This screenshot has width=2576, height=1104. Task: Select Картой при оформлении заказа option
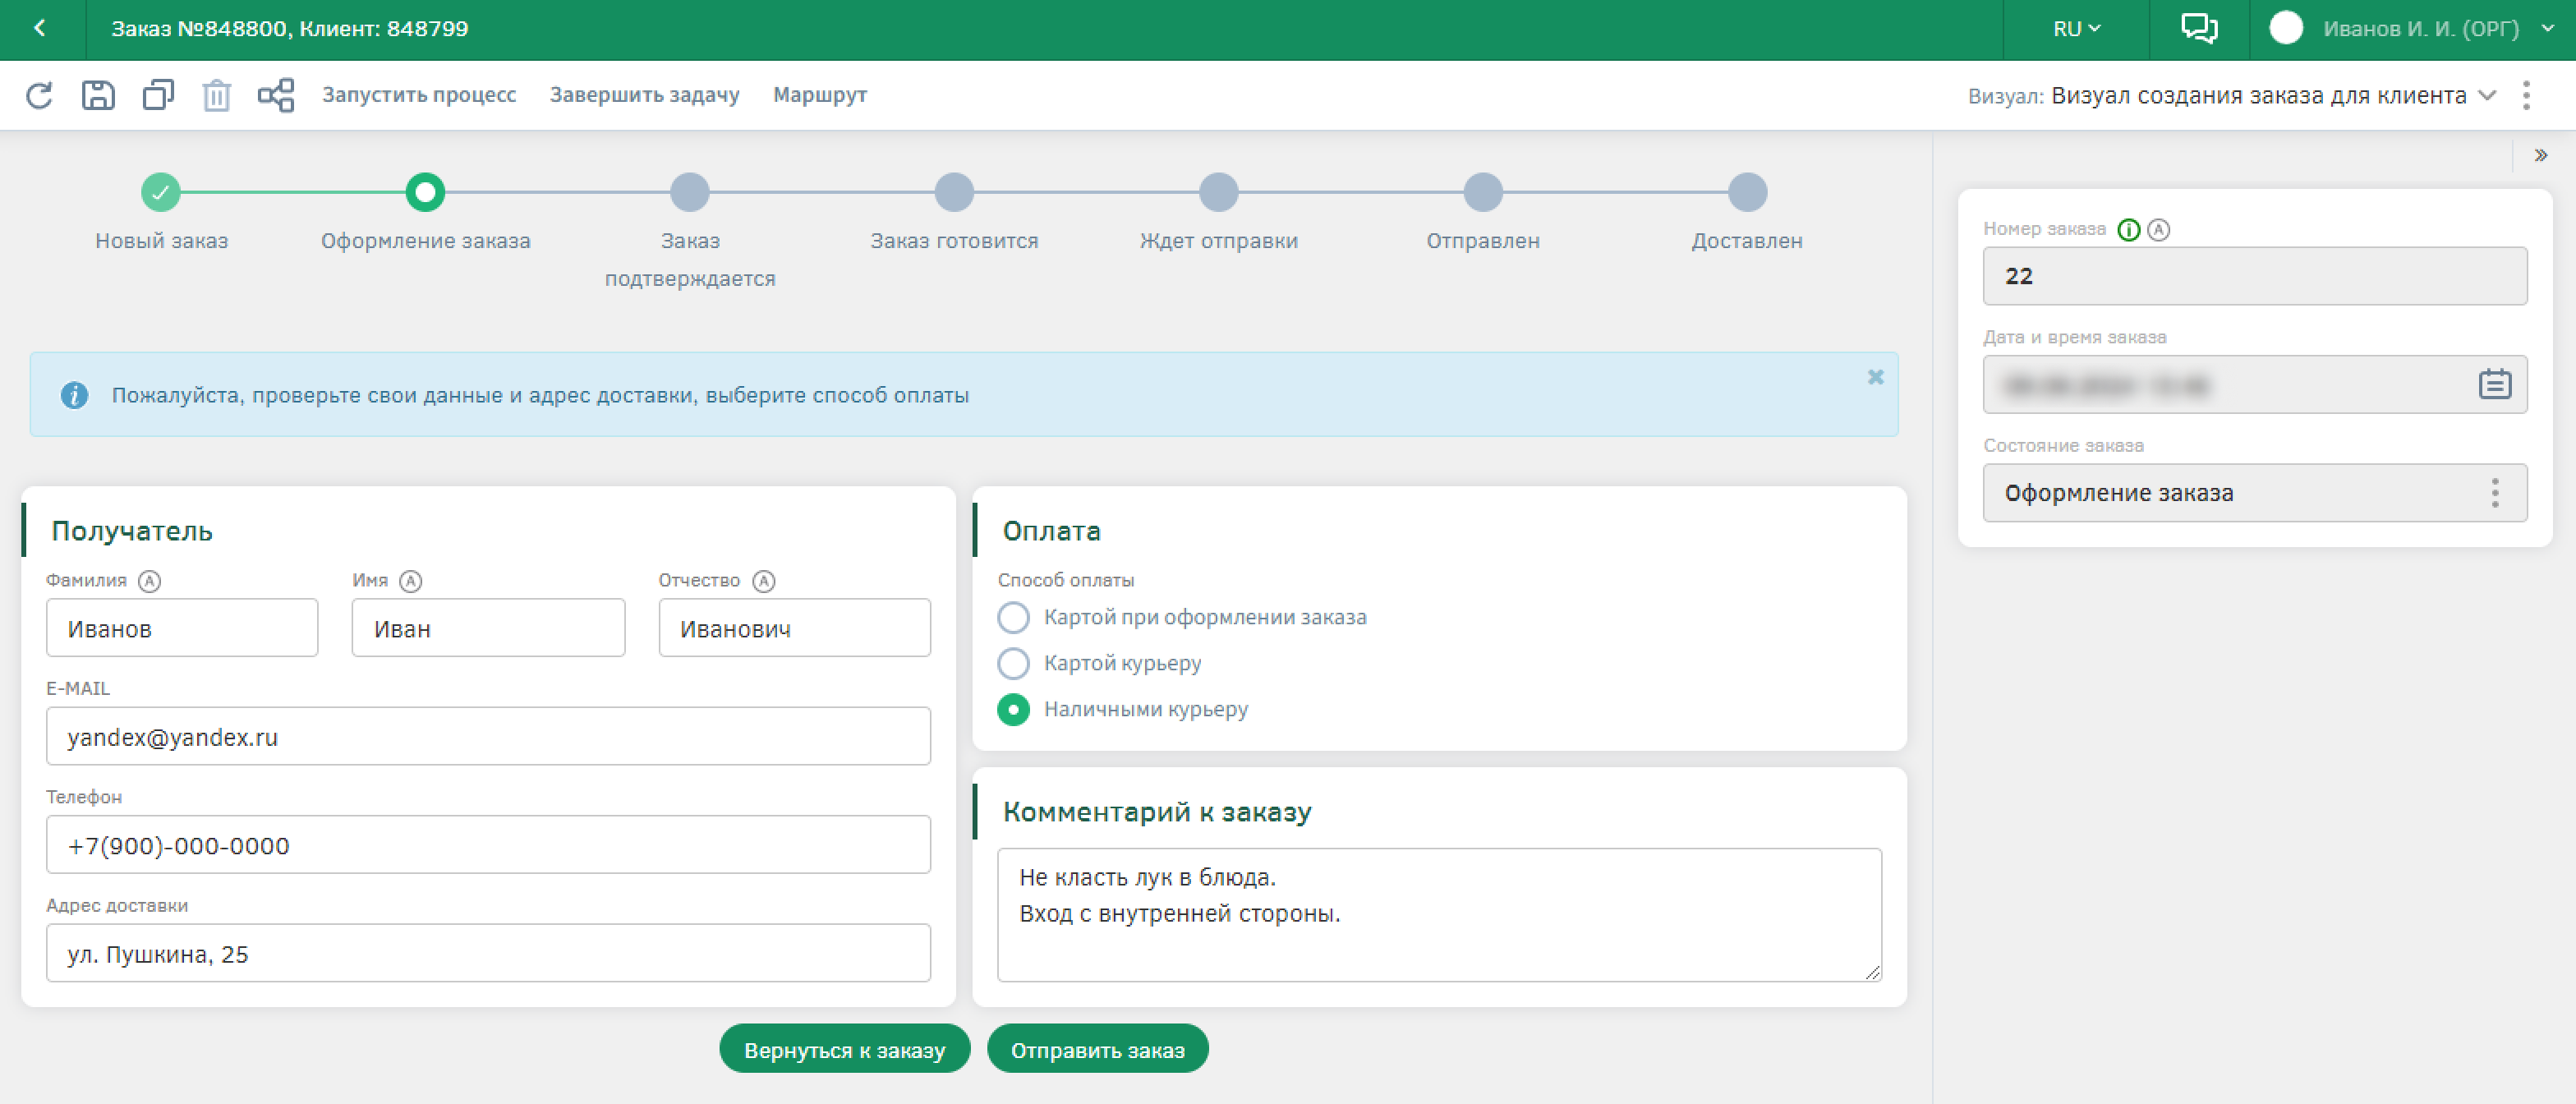click(x=1013, y=617)
